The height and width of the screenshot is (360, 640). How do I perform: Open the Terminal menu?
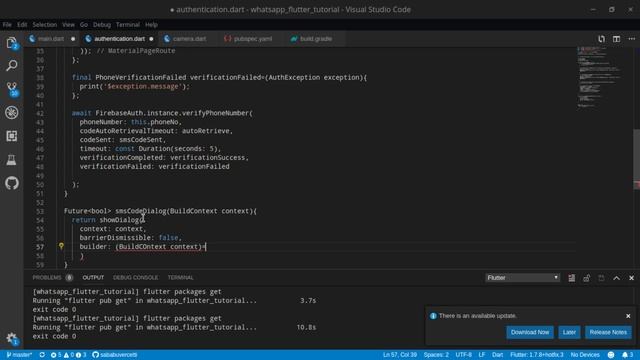(x=128, y=24)
